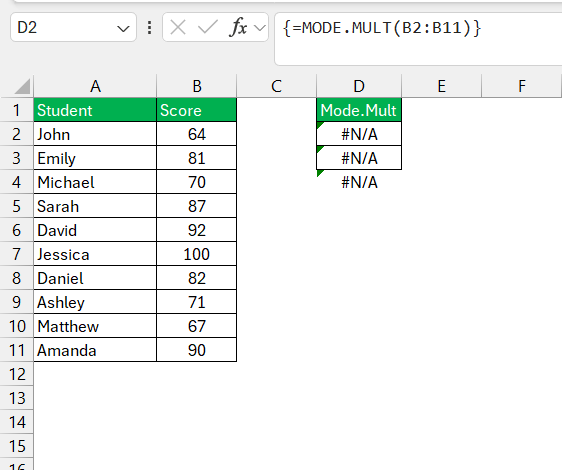Screen dimensions: 562x470
Task: Select row 8 header
Action: (x=16, y=278)
